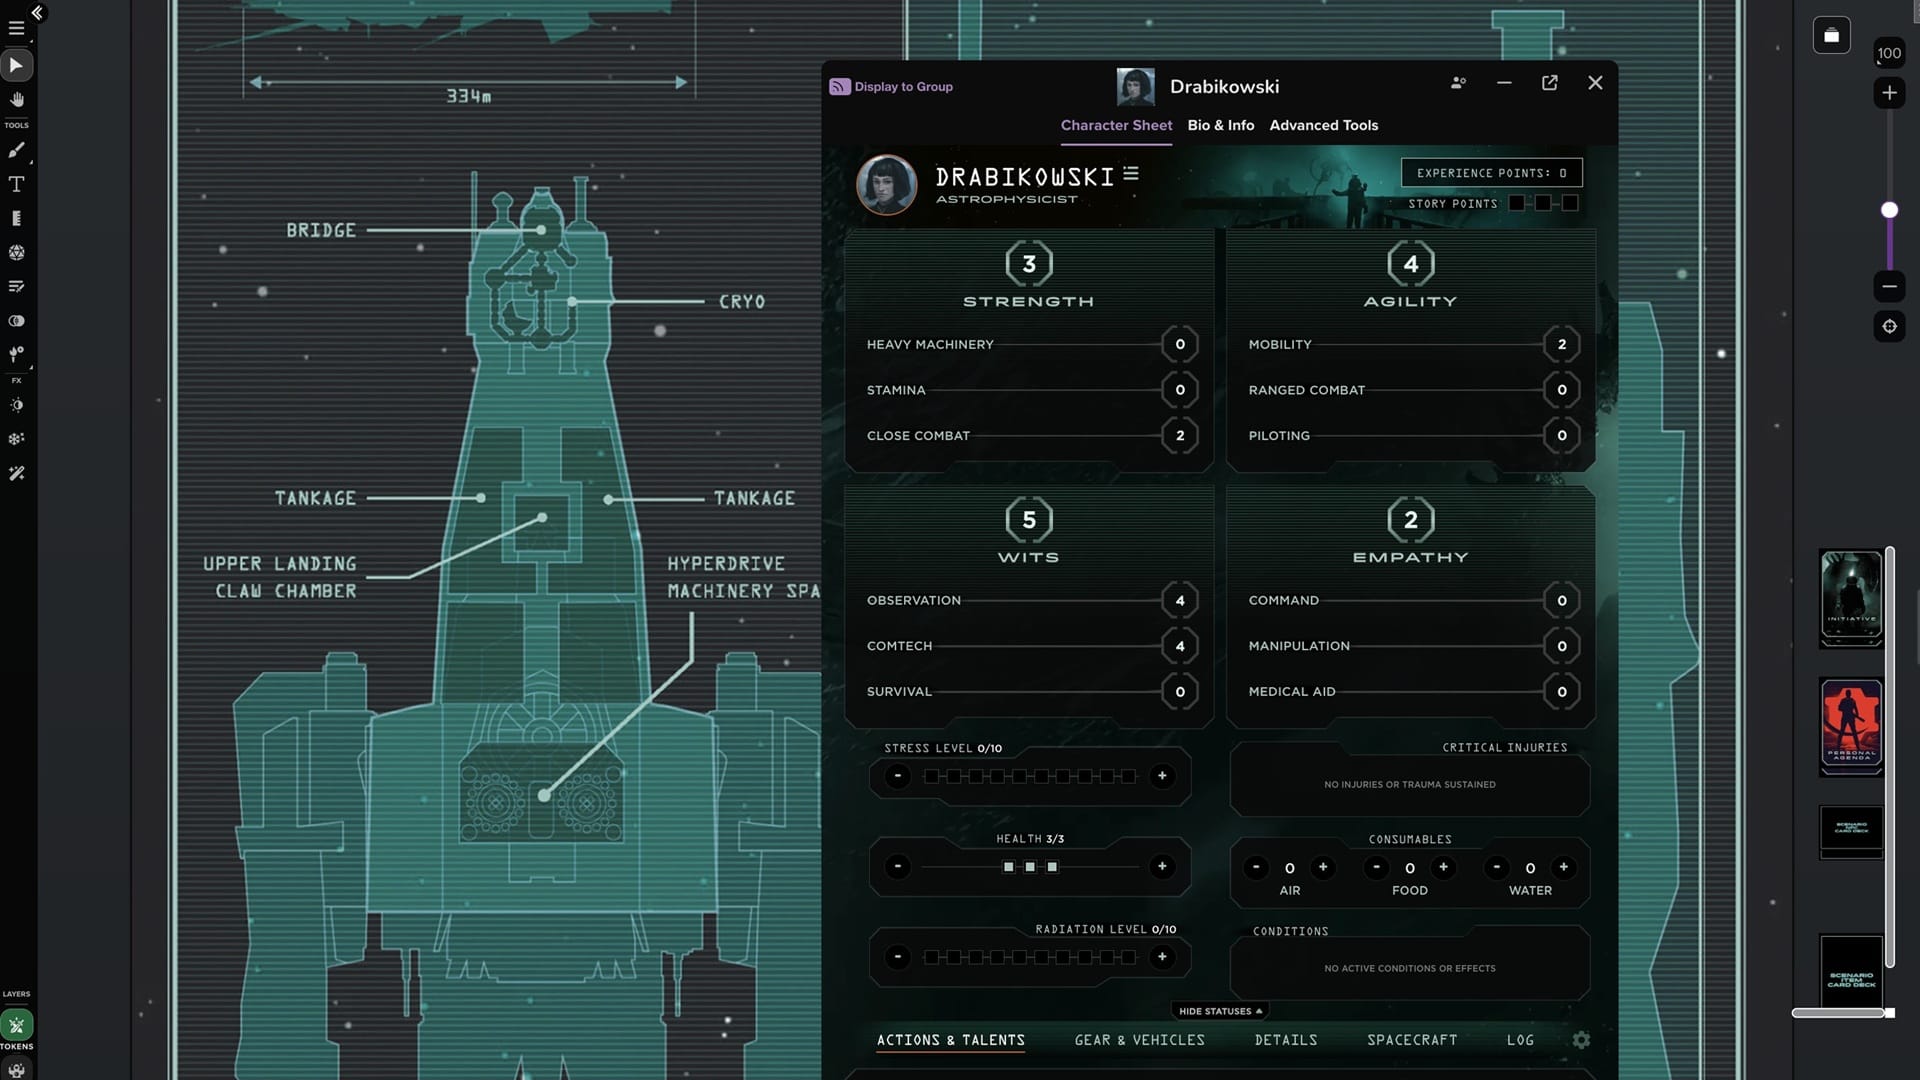Select the pan hand tool
1920x1080 pixels.
(x=17, y=100)
